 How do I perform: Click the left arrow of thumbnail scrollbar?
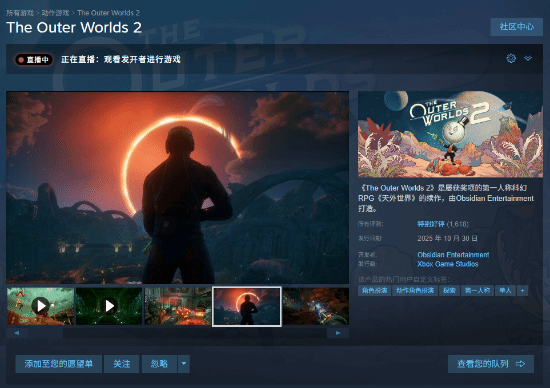tap(17, 333)
